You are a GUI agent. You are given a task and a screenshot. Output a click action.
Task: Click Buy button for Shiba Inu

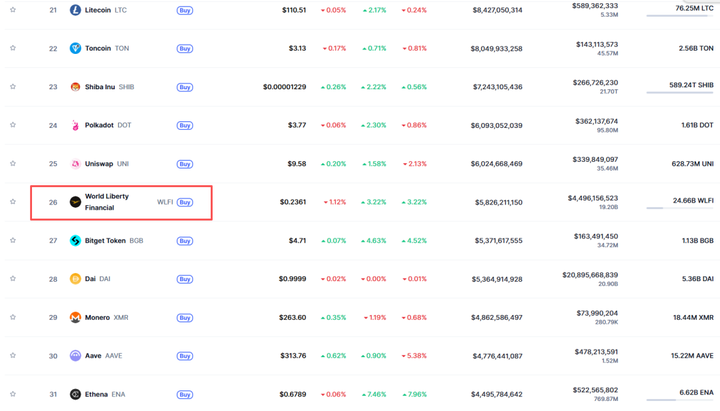pos(185,87)
